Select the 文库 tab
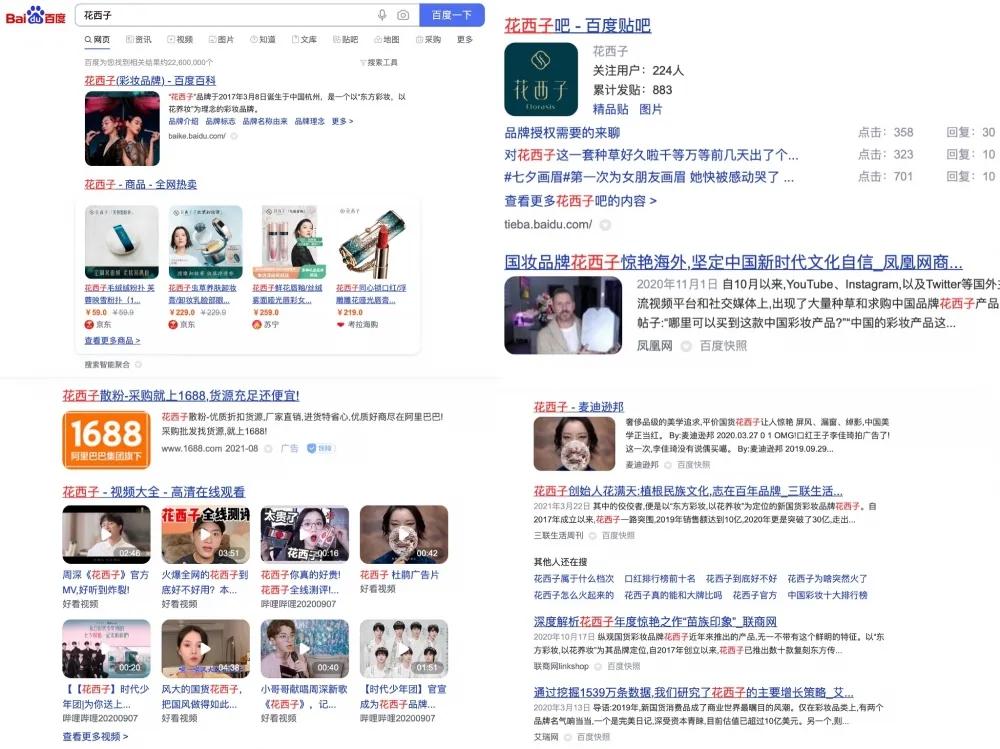1000x749 pixels. pos(305,40)
